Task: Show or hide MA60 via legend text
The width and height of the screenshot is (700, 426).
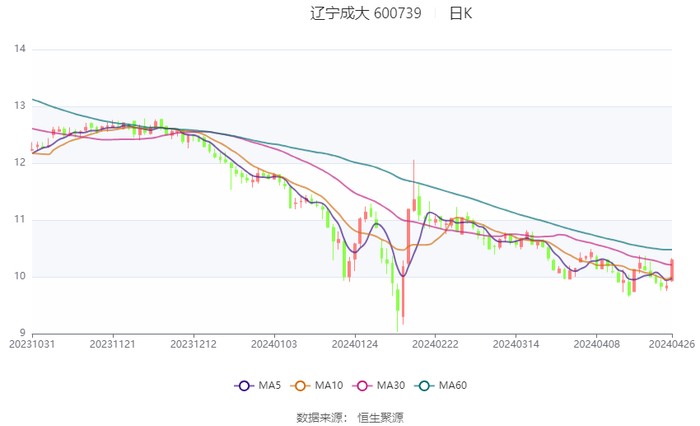Action: (454, 386)
